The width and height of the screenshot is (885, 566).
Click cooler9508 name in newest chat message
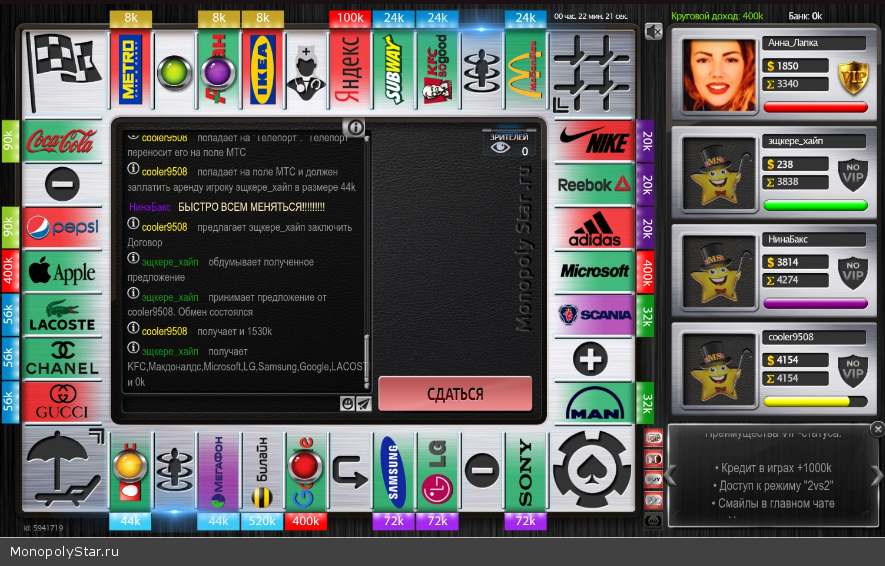164,331
